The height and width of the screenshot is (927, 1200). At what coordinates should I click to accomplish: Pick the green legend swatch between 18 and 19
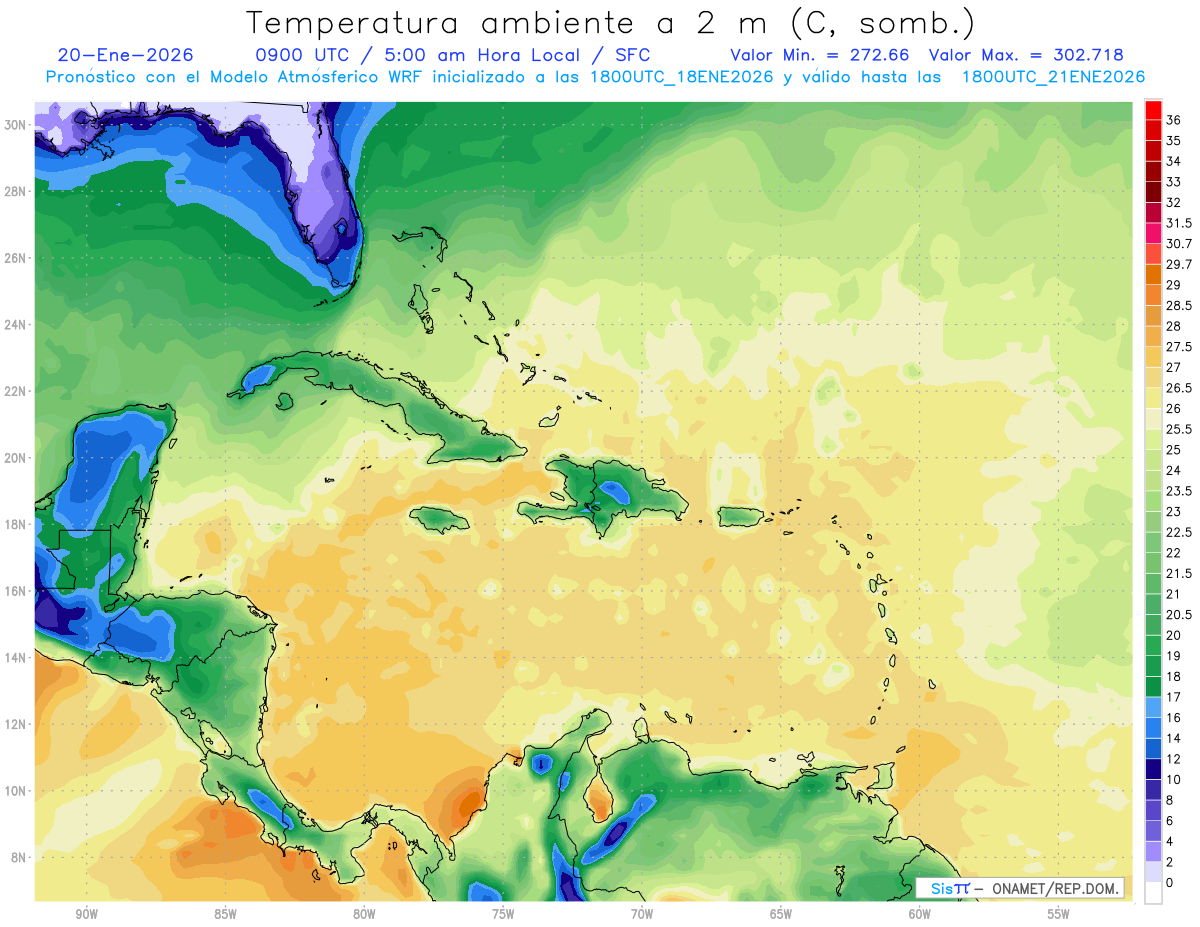(1153, 666)
